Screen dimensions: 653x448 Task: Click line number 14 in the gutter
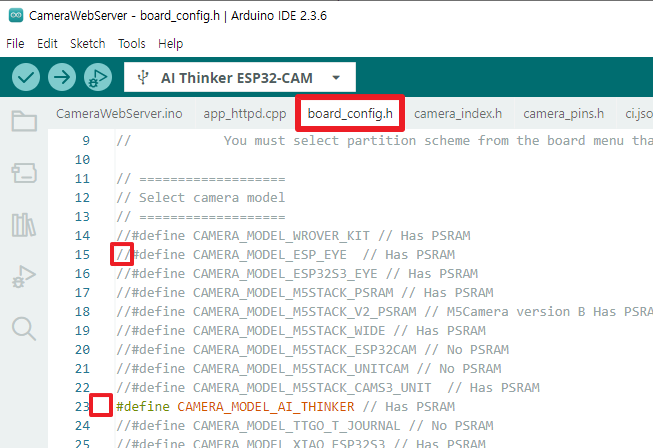click(x=82, y=236)
